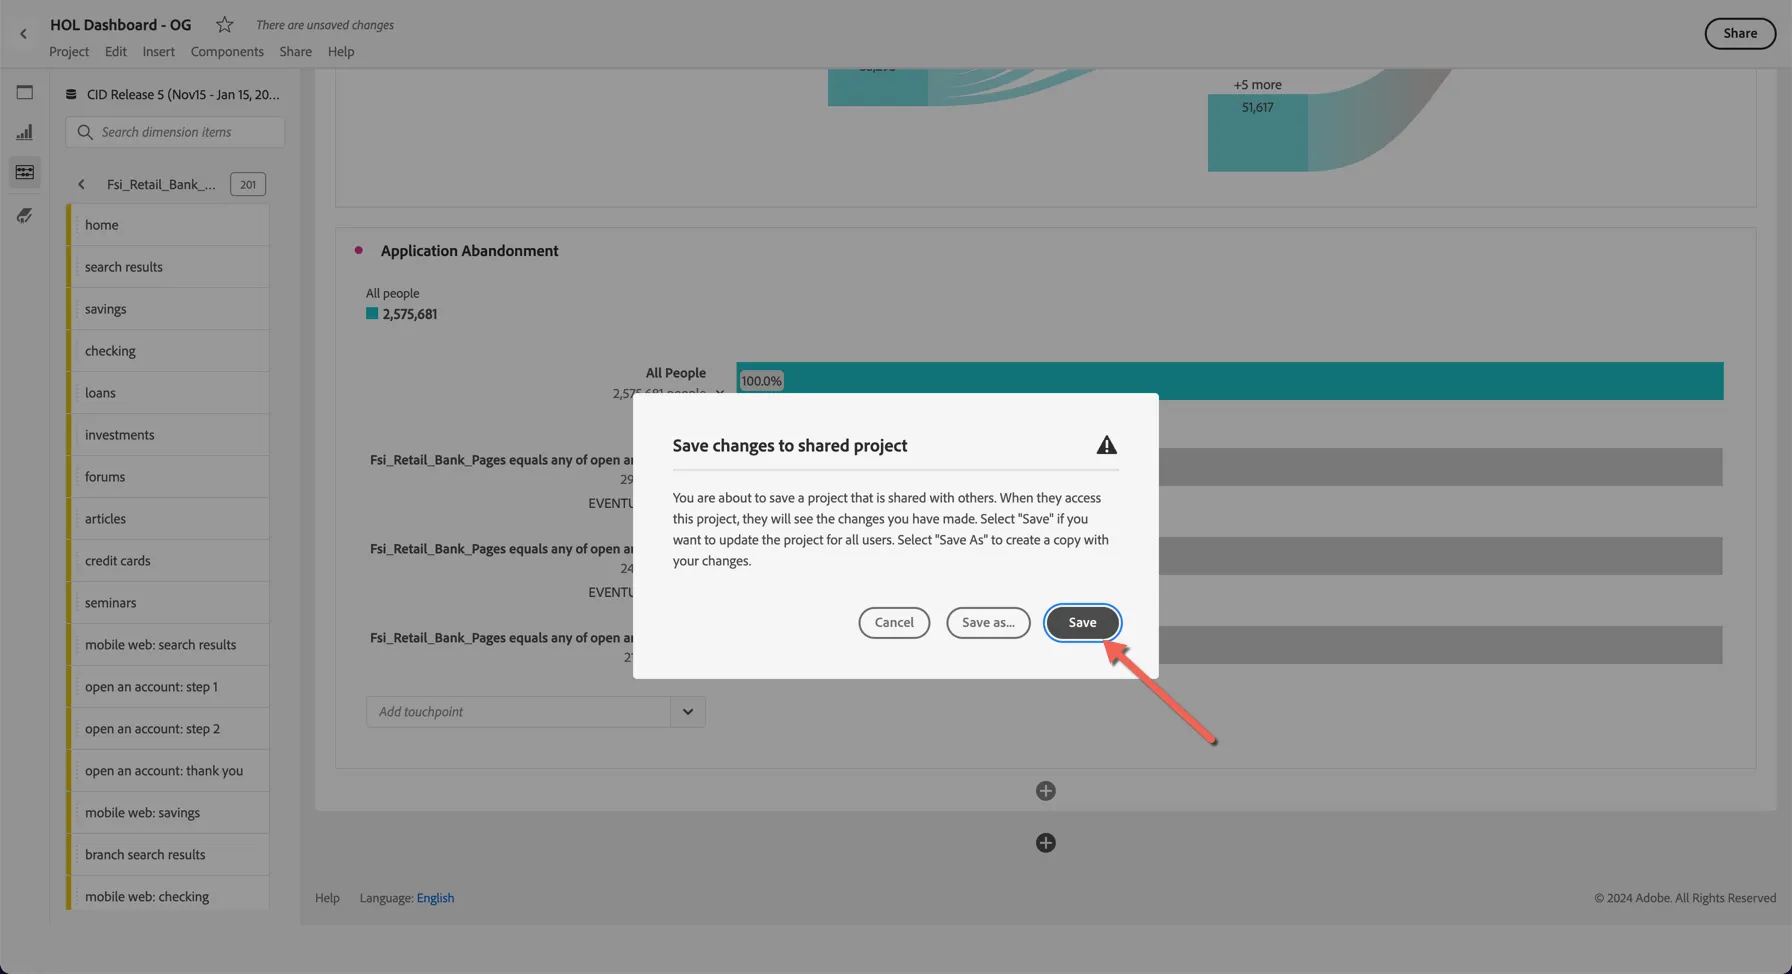Click the Add touchpoint input field
1792x974 pixels.
tap(518, 712)
